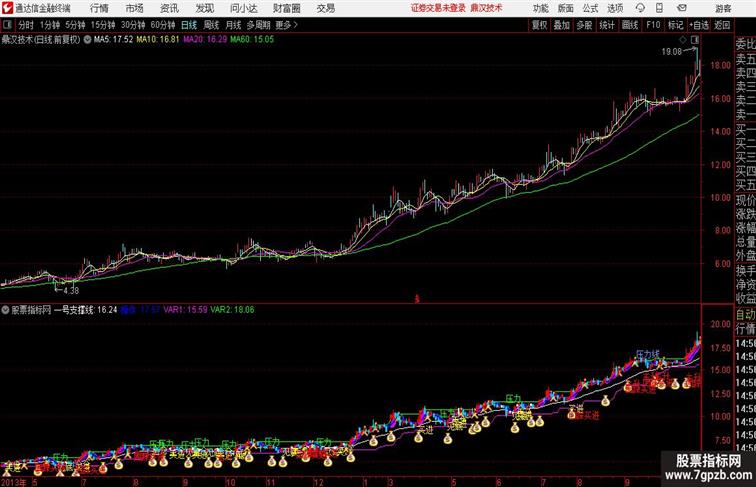The image size is (756, 487).
Task: Click the 12.00 price axis label
Action: [x=720, y=164]
